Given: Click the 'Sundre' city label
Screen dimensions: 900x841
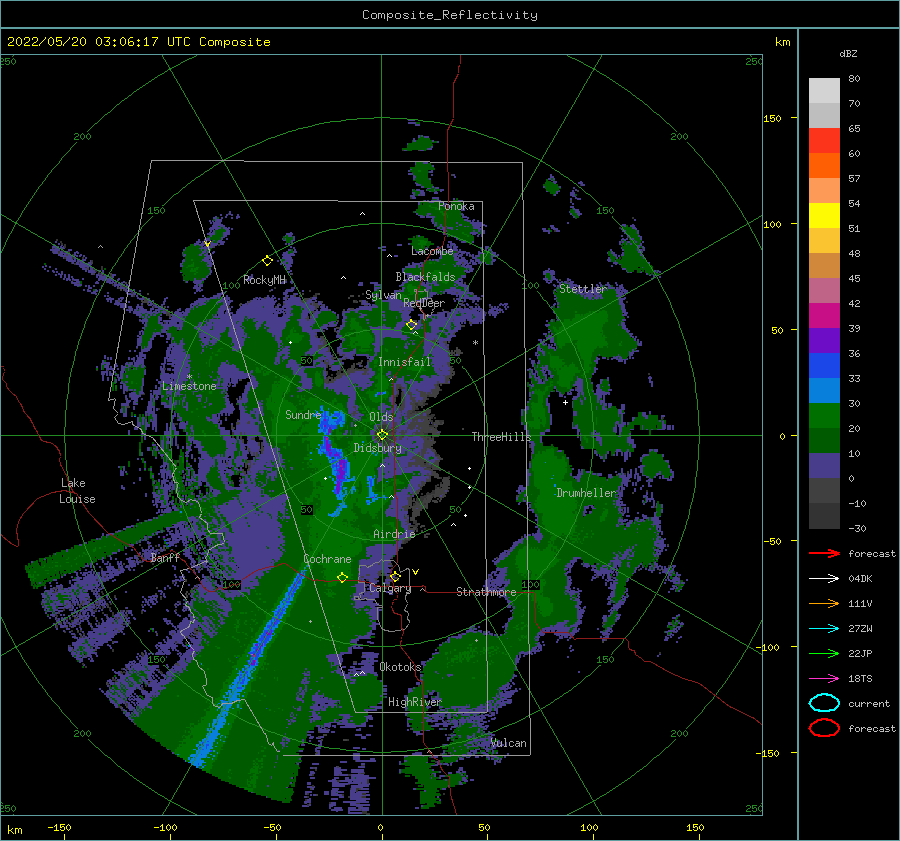Looking at the screenshot, I should (303, 414).
